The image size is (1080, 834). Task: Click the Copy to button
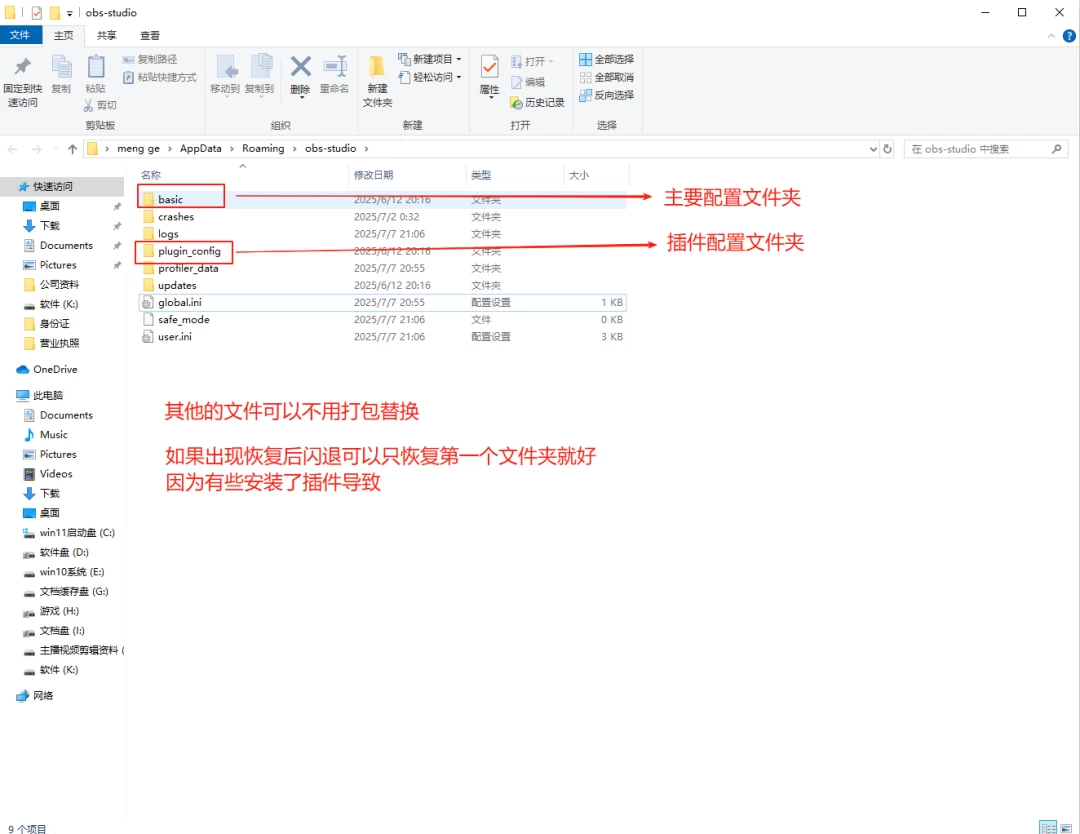click(260, 74)
